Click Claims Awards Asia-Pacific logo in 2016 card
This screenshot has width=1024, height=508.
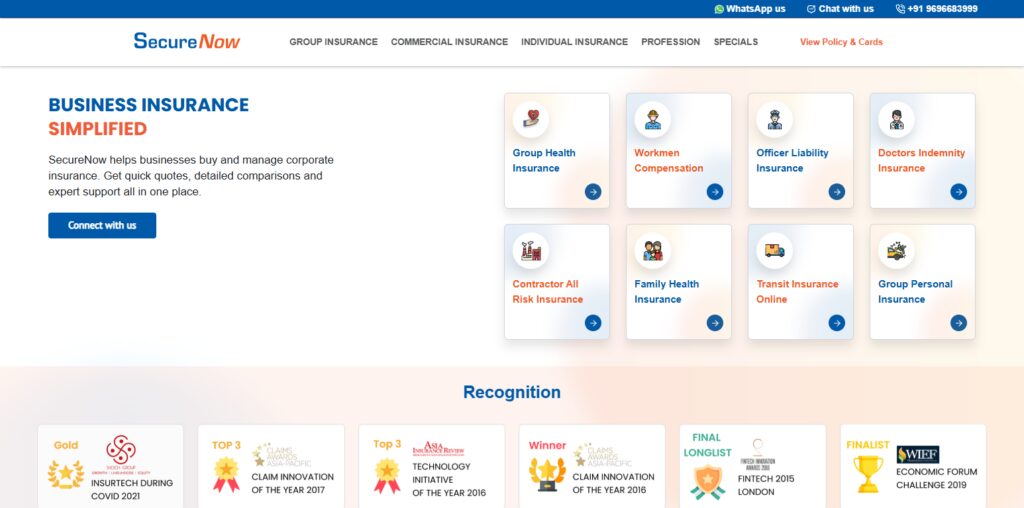603,454
